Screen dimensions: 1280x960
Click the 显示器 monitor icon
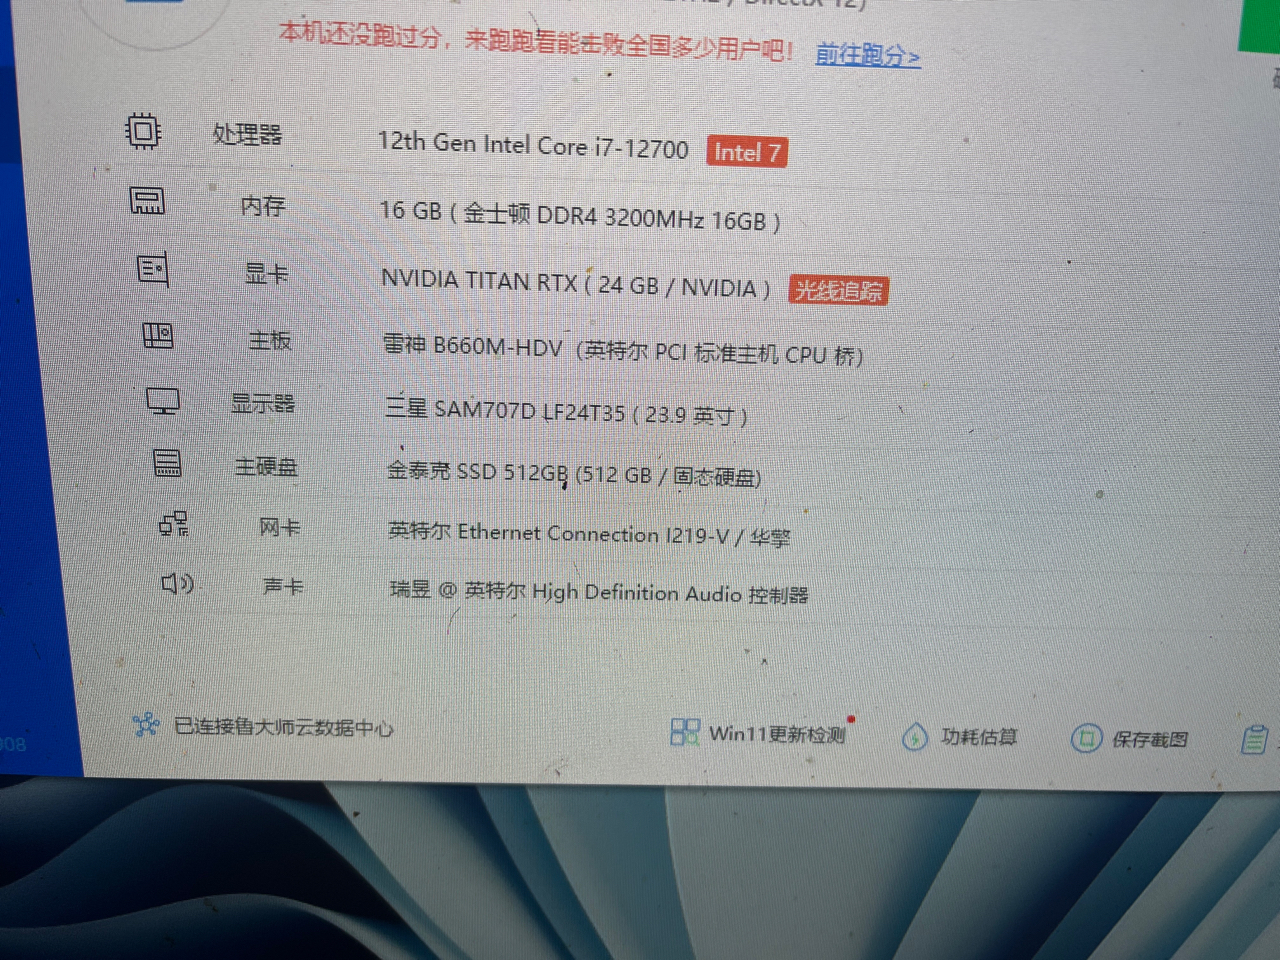162,400
